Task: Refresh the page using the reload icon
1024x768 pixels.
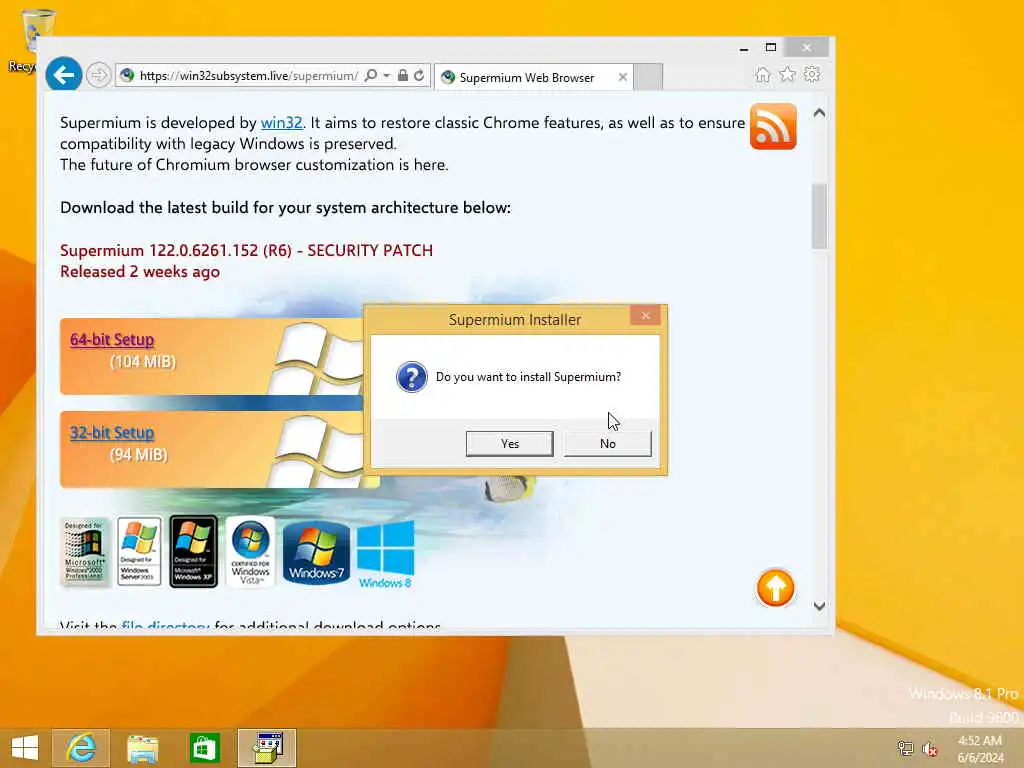Action: tap(419, 76)
